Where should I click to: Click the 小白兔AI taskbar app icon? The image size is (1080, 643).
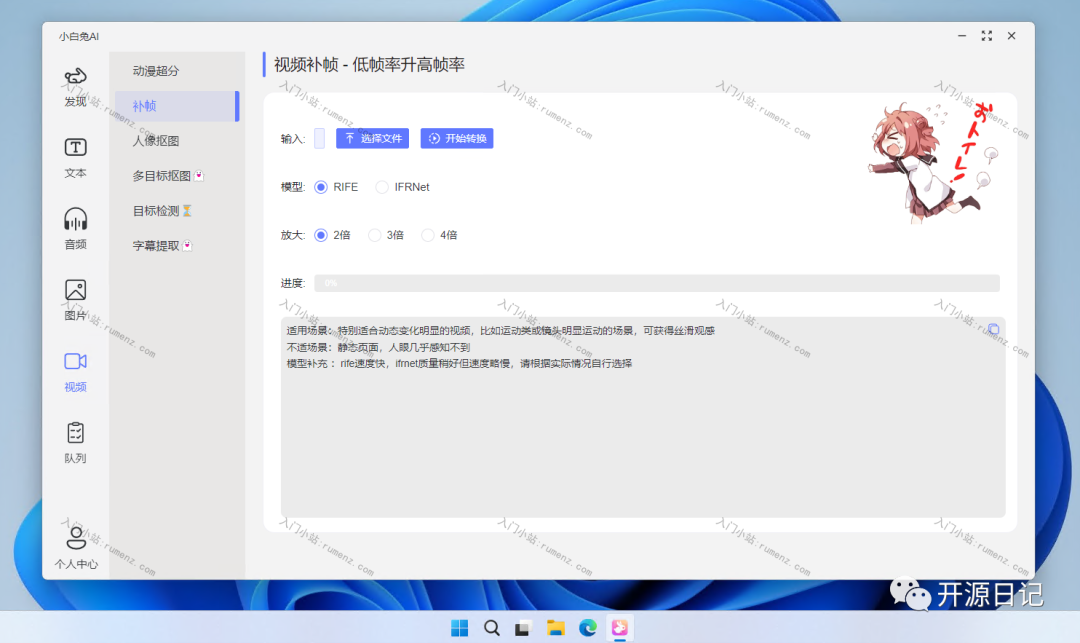(x=620, y=628)
